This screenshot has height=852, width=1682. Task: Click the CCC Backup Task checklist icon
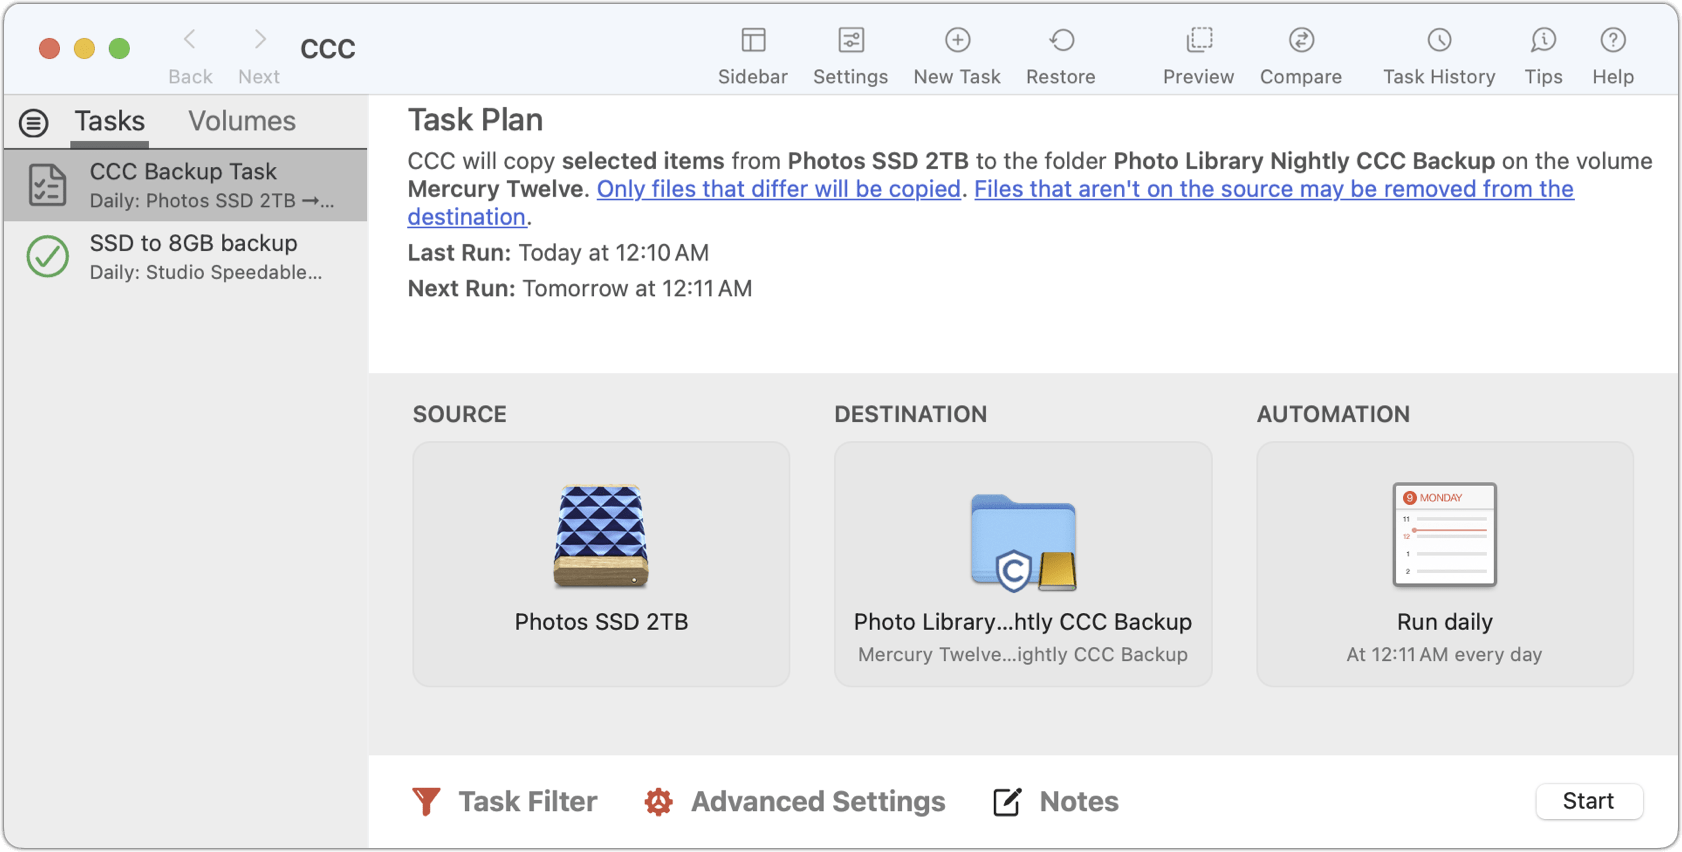47,185
